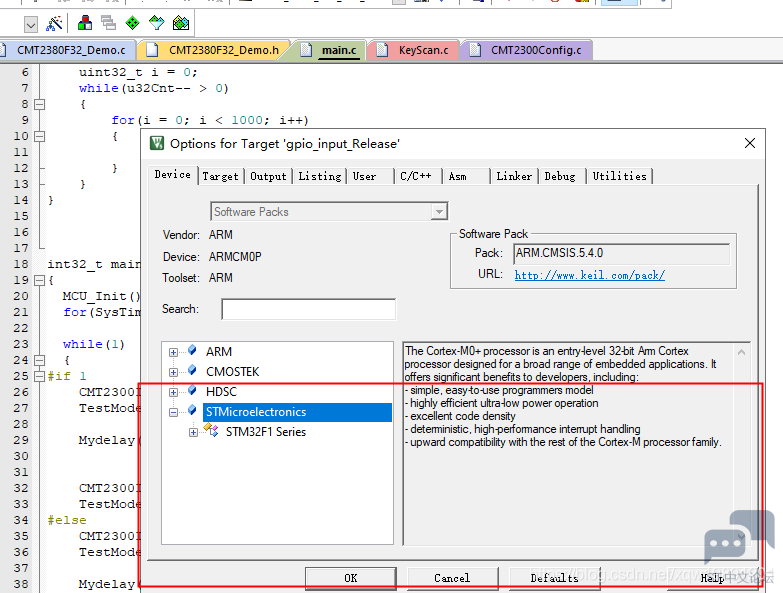783x593 pixels.
Task: Click file icon on KeyScan.c tab
Action: coord(382,50)
